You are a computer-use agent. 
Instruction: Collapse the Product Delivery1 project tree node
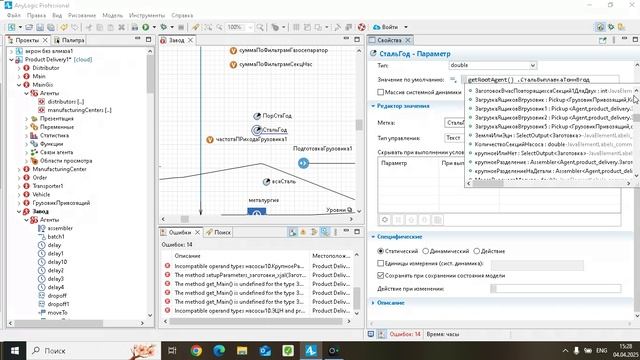click(11, 60)
